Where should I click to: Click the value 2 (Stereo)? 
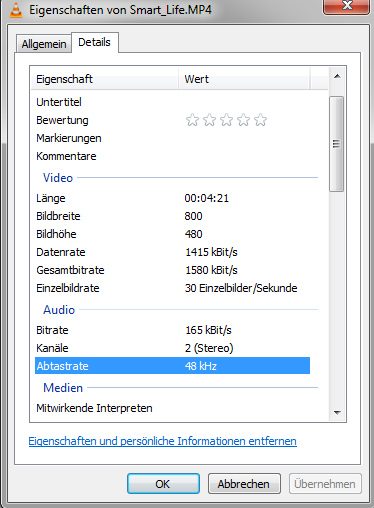click(209, 348)
